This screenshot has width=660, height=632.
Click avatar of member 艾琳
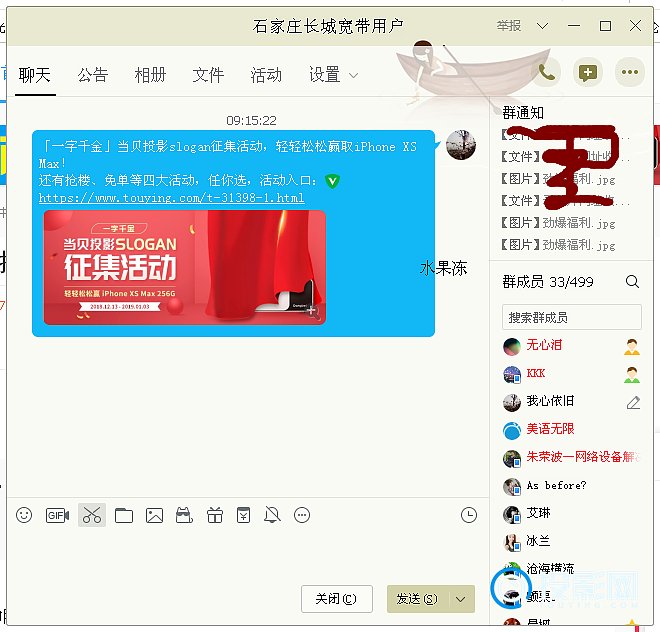pos(512,514)
